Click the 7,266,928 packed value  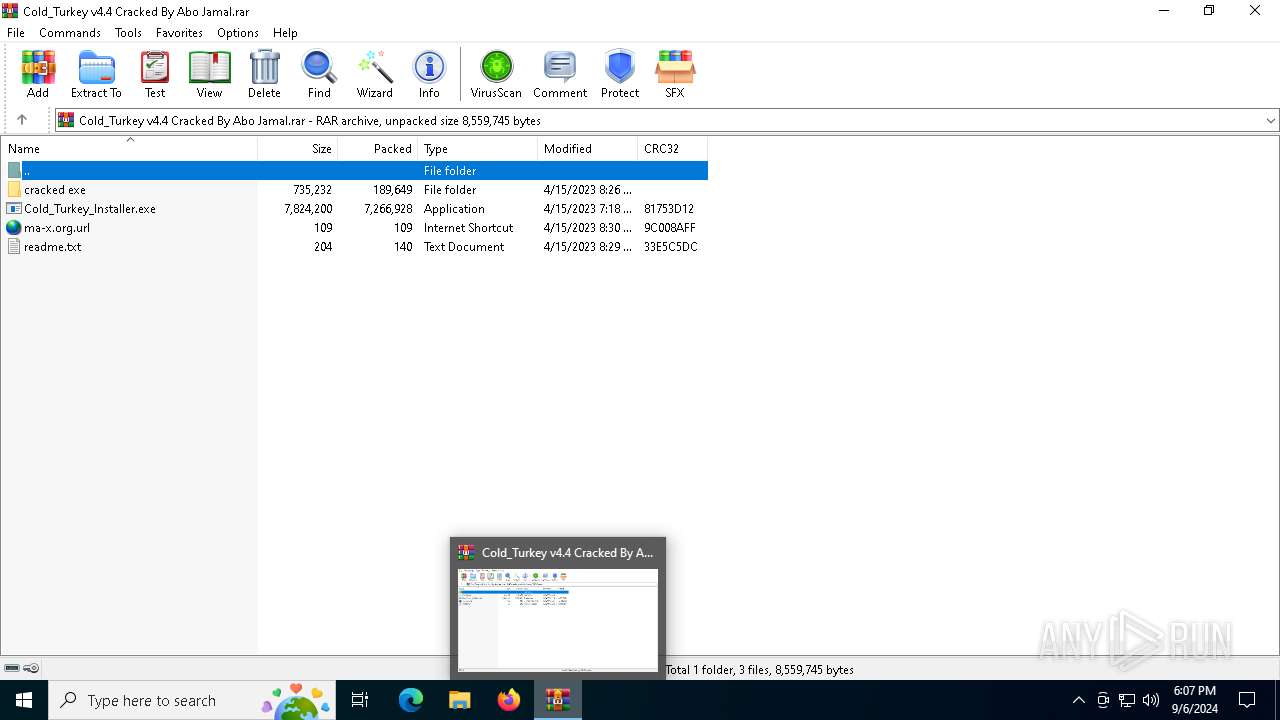[x=389, y=209]
